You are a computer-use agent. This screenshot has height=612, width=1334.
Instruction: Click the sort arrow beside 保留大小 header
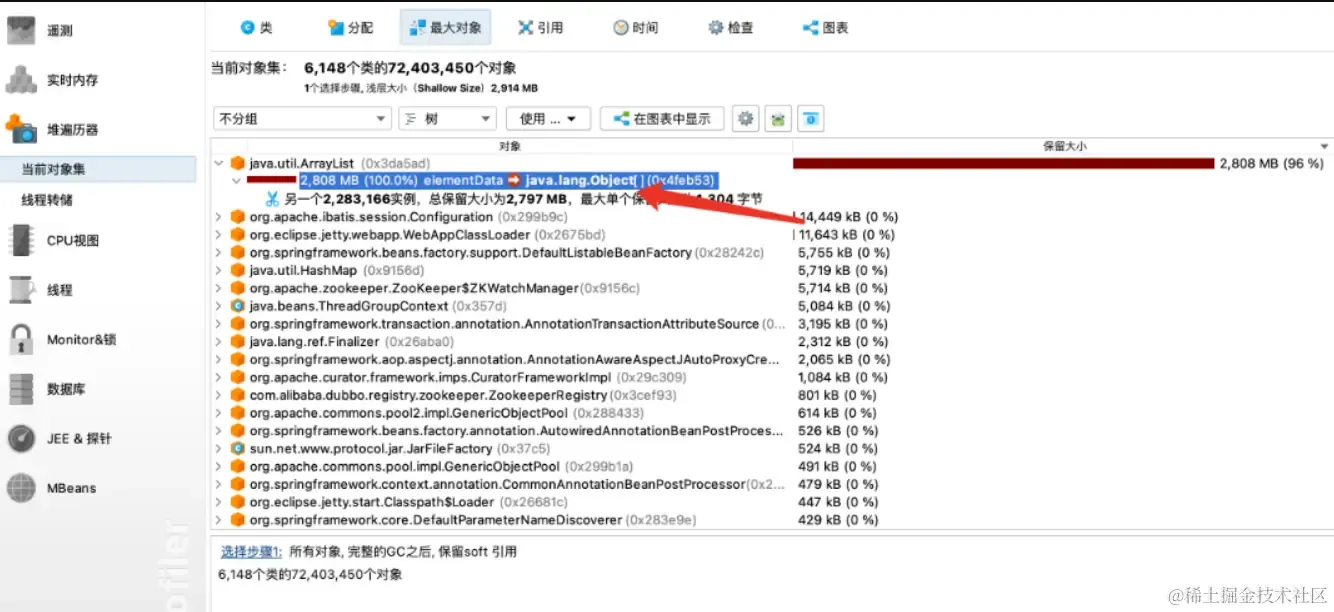[1324, 146]
